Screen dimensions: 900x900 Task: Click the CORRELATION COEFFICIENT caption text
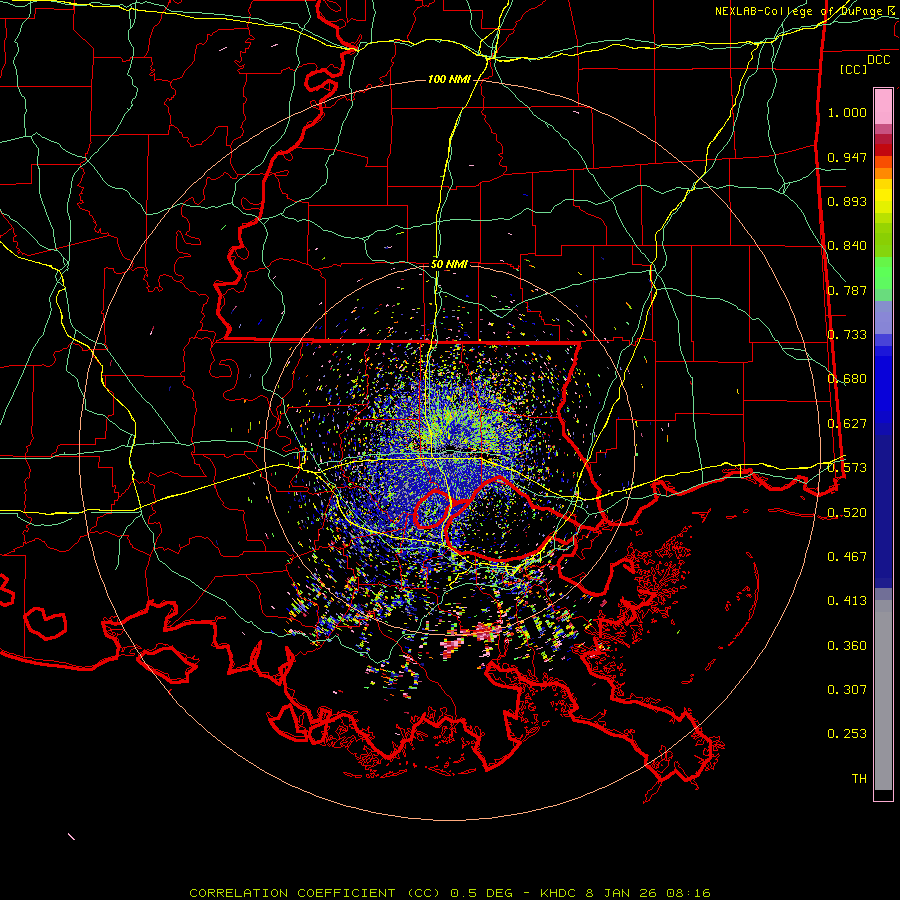292,893
